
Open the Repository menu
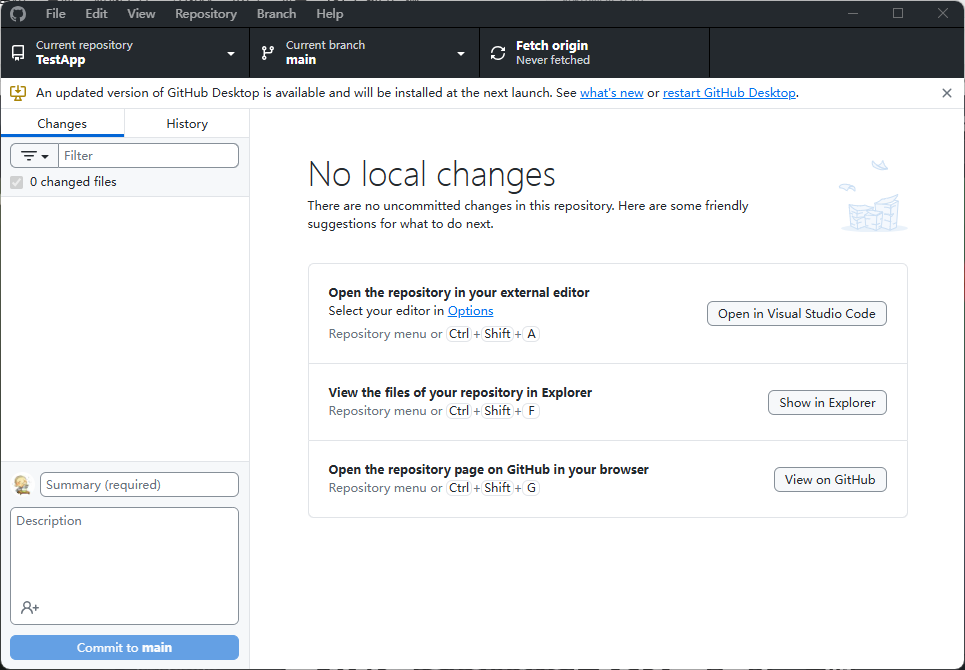coord(206,14)
